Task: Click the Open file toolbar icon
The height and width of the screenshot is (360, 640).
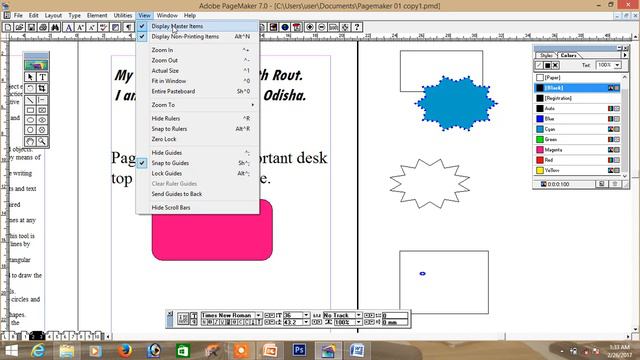Action: click(19, 27)
